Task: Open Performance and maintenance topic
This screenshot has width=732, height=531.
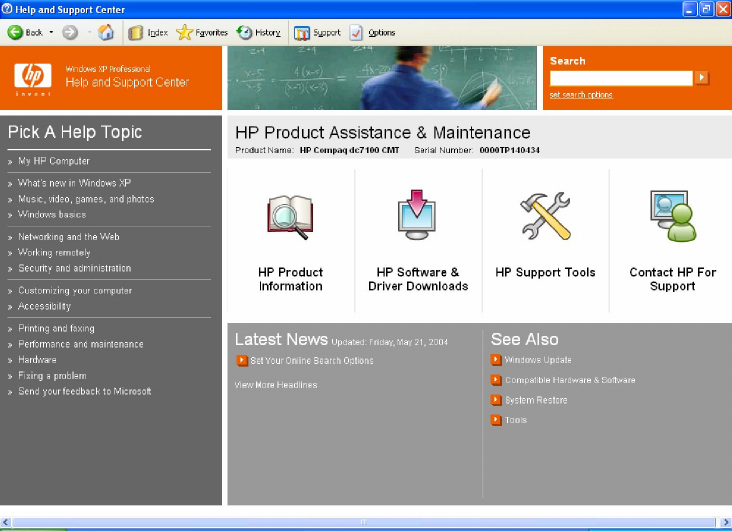Action: (x=81, y=344)
